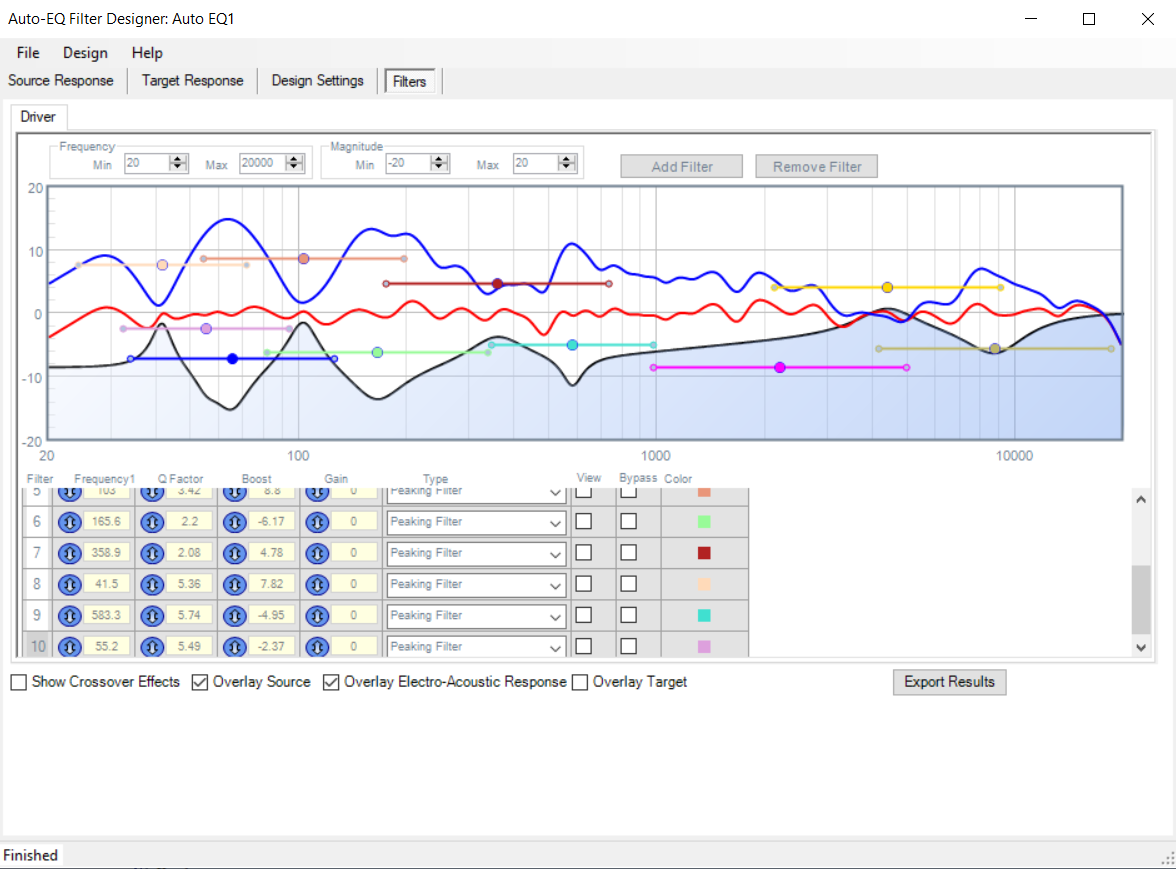Click the Q Factor adjust icon for filter 7
The image size is (1176, 869).
[152, 553]
